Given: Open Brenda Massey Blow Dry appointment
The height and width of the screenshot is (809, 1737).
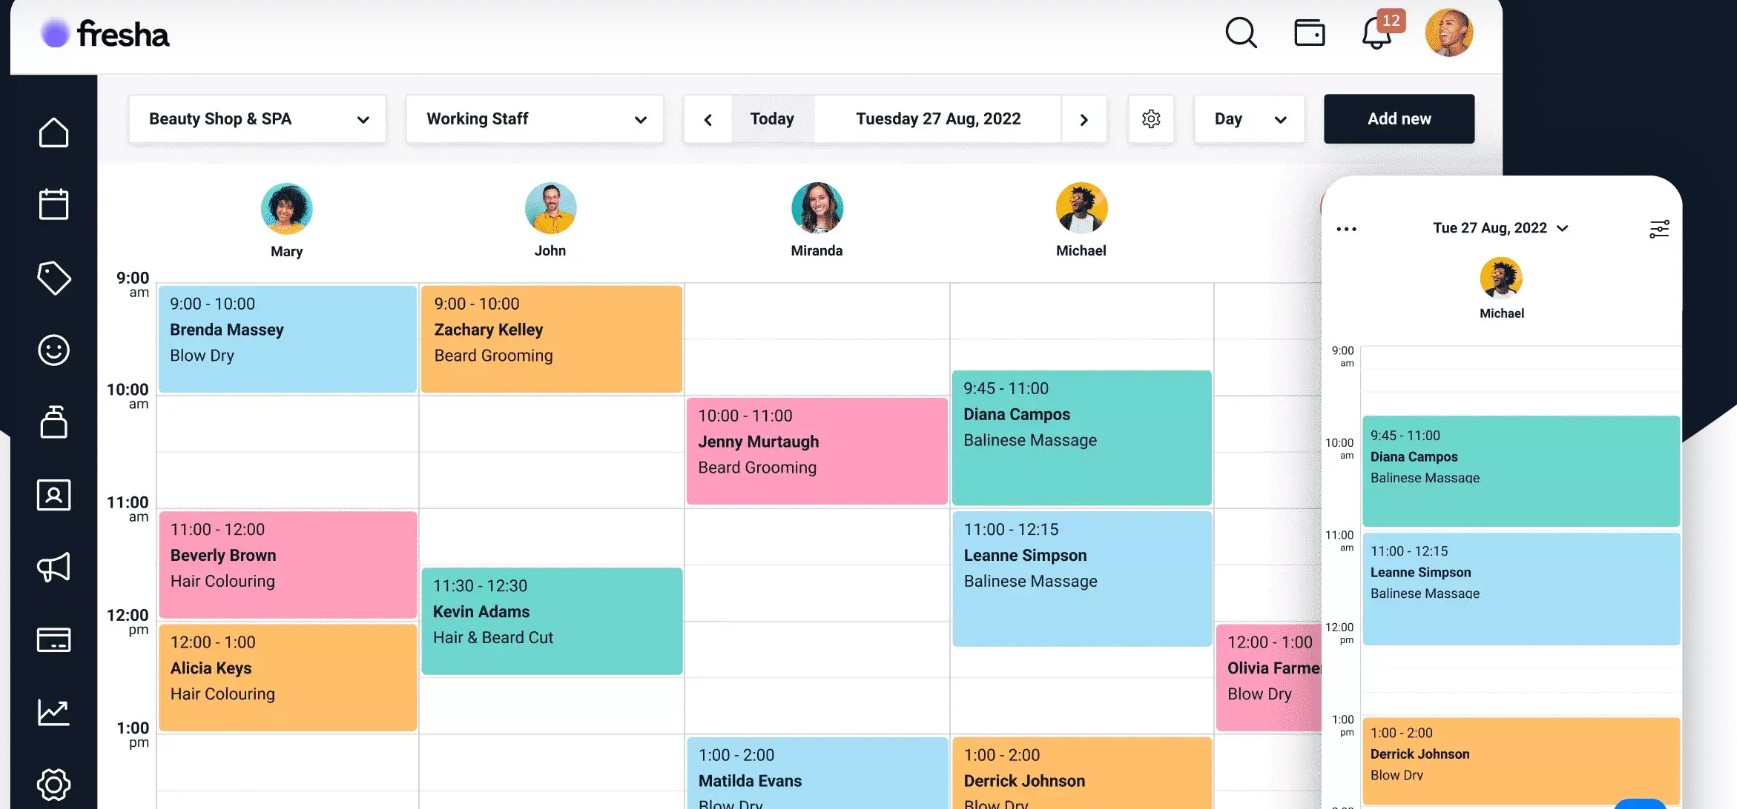Looking at the screenshot, I should click(x=287, y=339).
